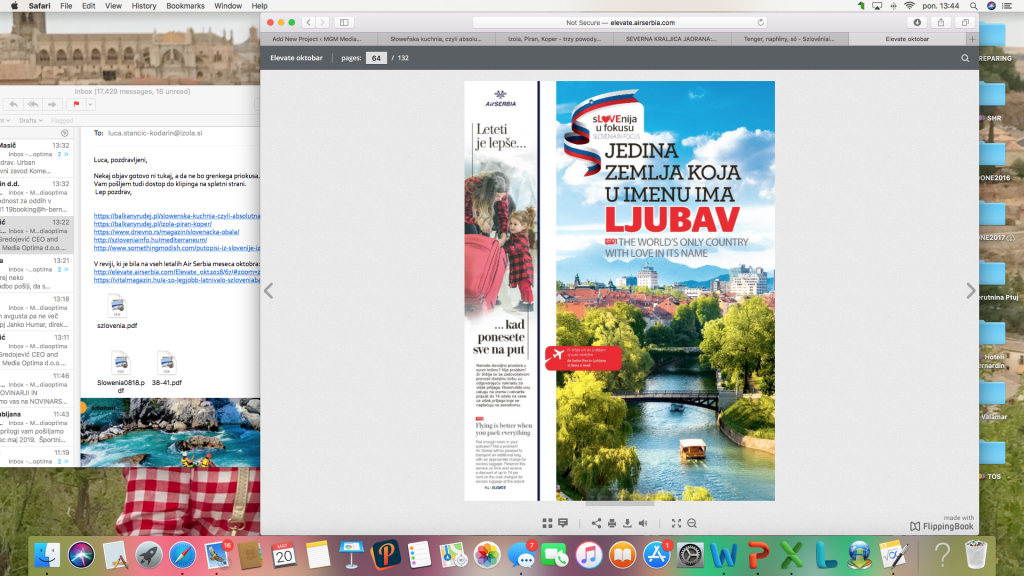
Task: Click the mail list filter icon
Action: (65, 133)
